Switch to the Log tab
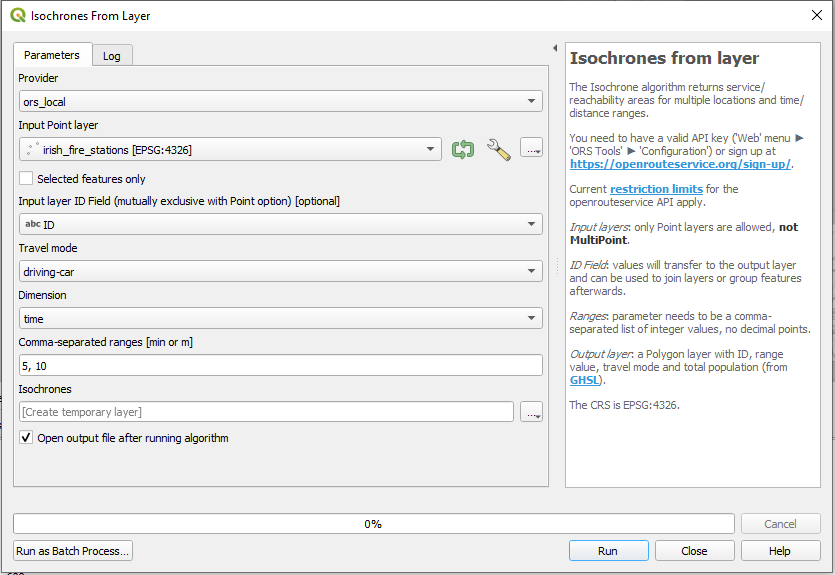The height and width of the screenshot is (575, 835). coord(112,56)
